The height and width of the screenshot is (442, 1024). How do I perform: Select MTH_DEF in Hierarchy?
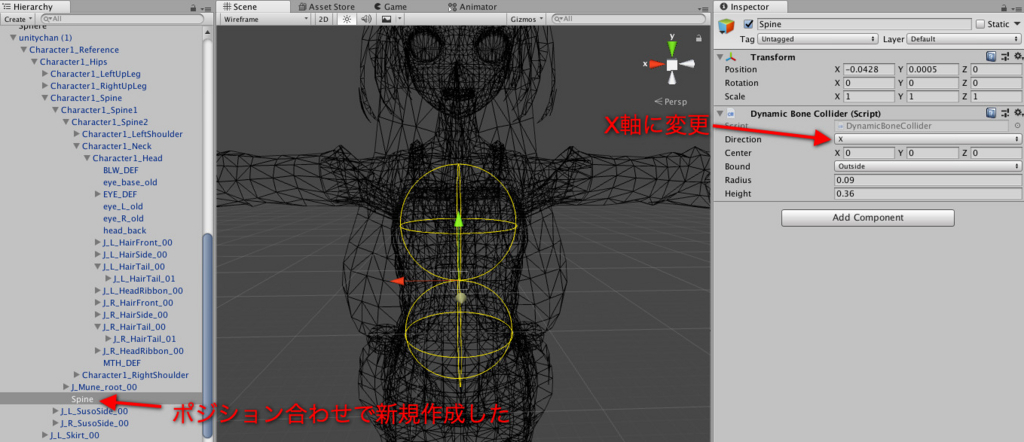click(x=122, y=363)
